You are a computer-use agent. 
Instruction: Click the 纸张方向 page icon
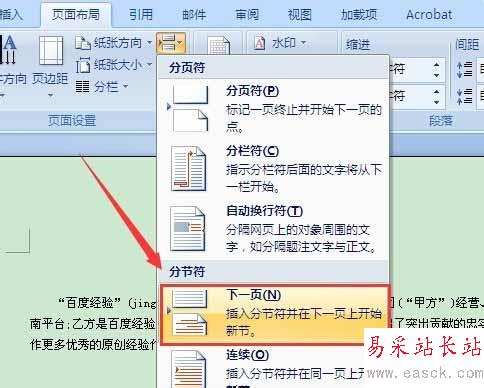point(83,43)
